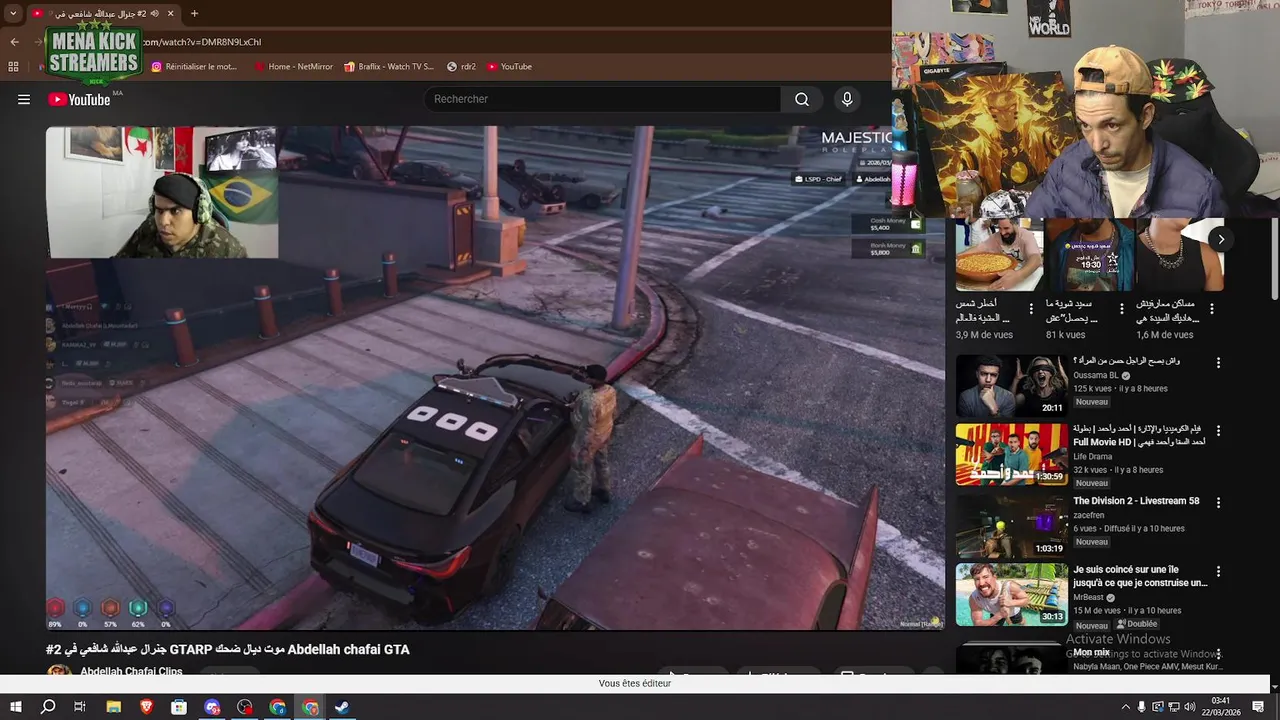This screenshot has width=1280, height=720.
Task: Open Microsoft Store from taskbar
Action: click(x=178, y=707)
